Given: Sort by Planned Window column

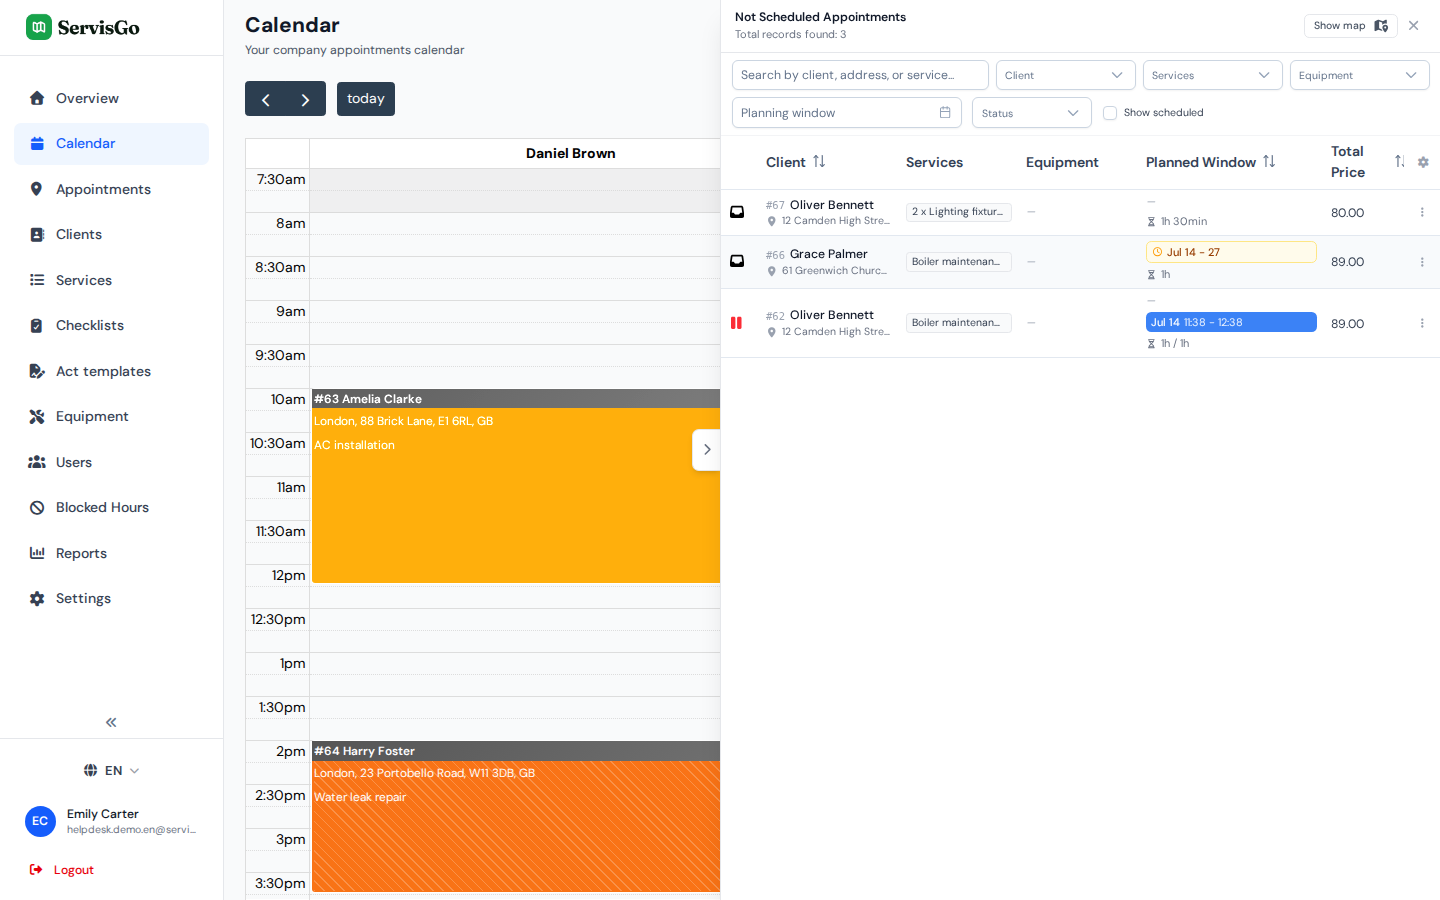Looking at the screenshot, I should point(1269,161).
